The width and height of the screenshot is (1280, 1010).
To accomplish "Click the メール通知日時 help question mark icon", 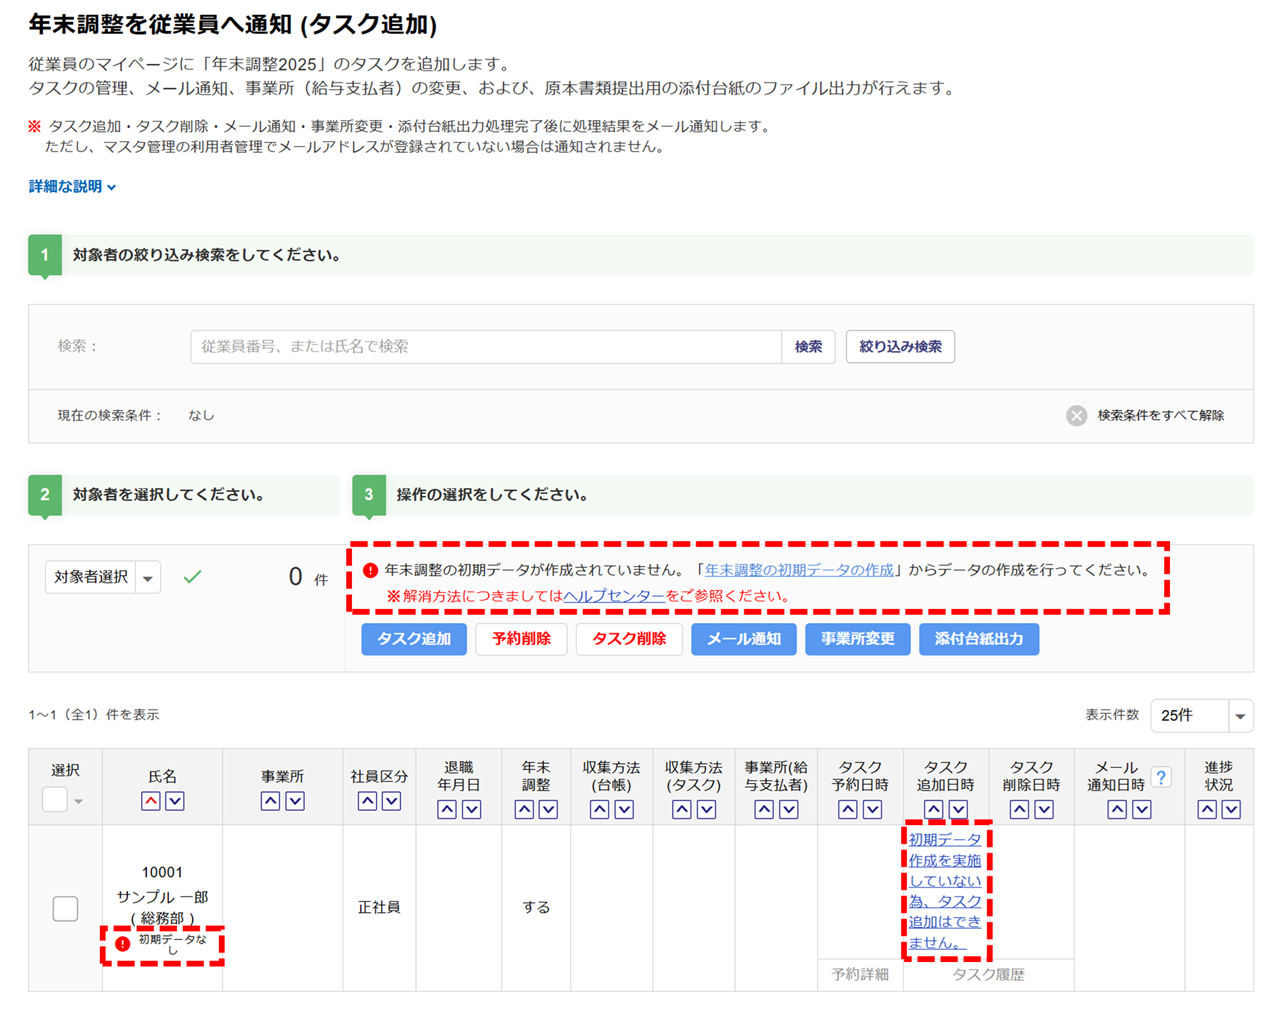I will pos(1161,777).
